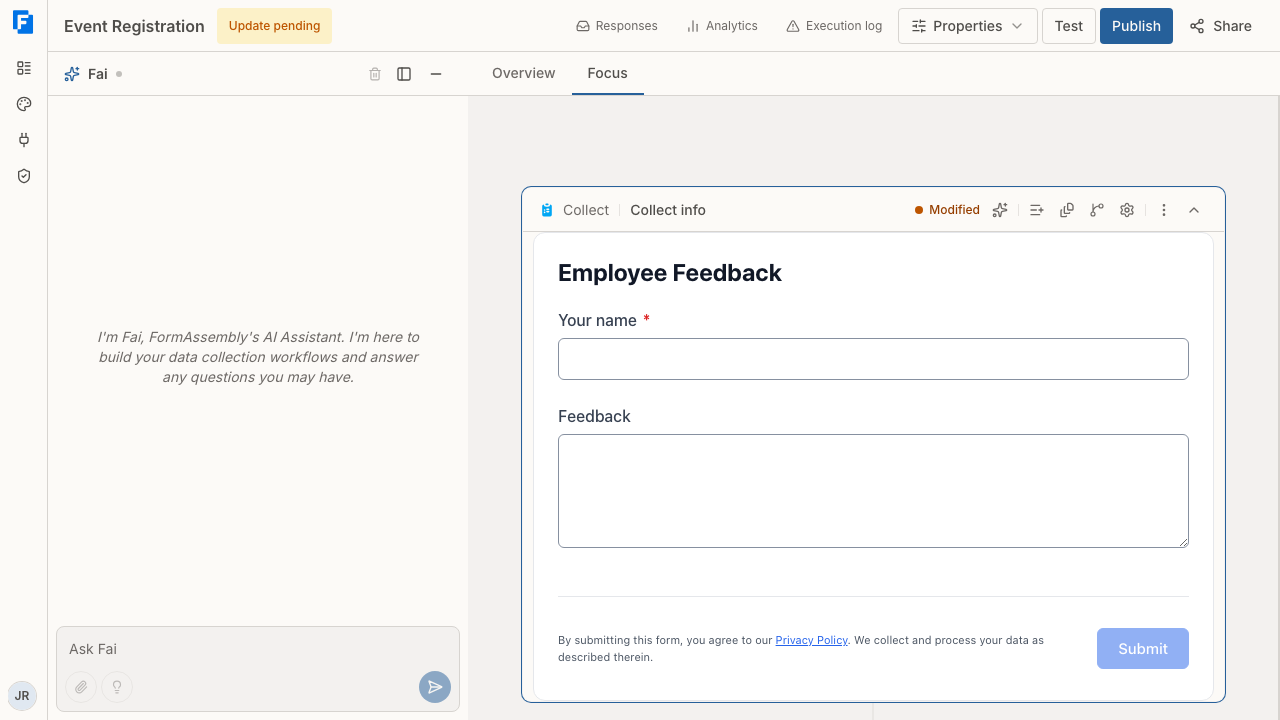Viewport: 1280px width, 720px height.
Task: Toggle the Fai panel layout icon
Action: [404, 74]
